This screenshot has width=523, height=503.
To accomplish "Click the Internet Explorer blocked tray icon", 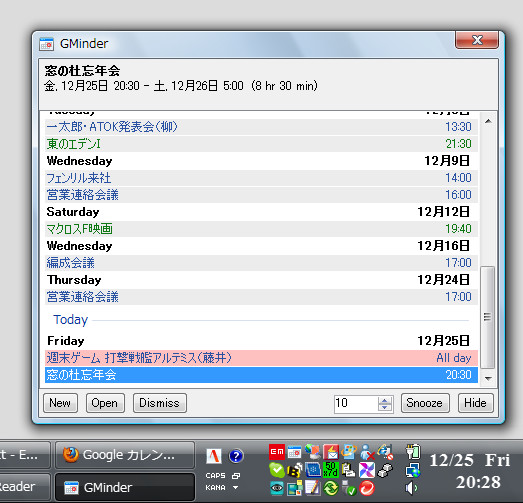I will pyautogui.click(x=385, y=452).
